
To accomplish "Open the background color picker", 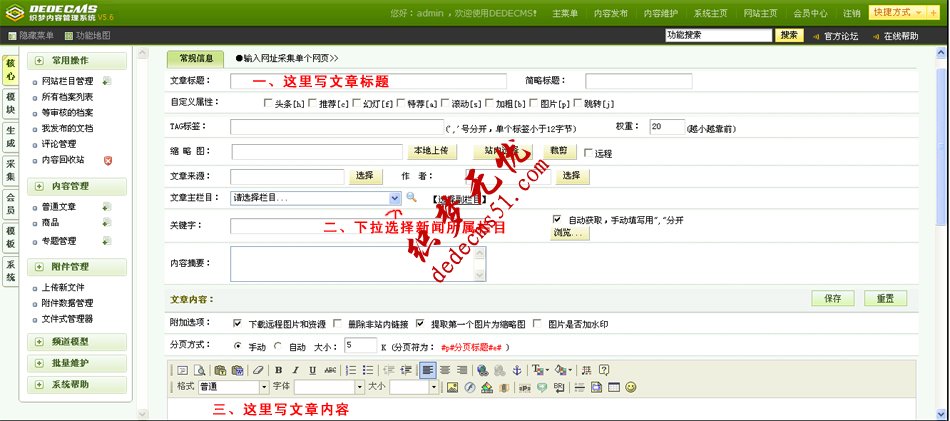I will coord(563,370).
